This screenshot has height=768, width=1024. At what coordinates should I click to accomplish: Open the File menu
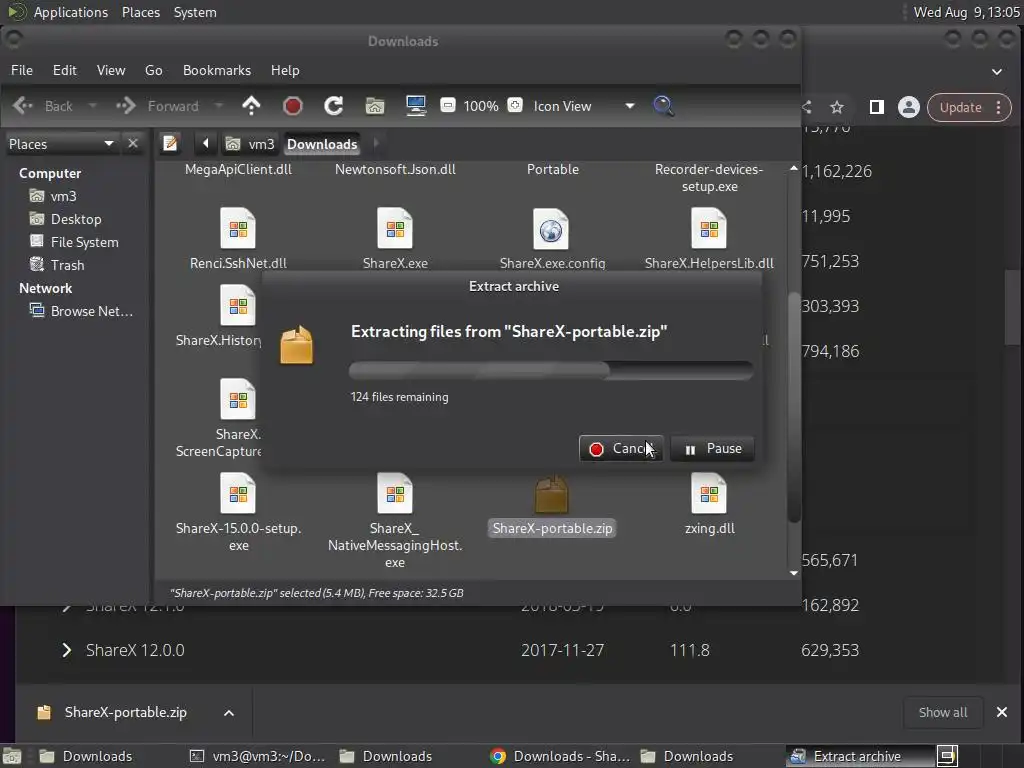tap(22, 70)
